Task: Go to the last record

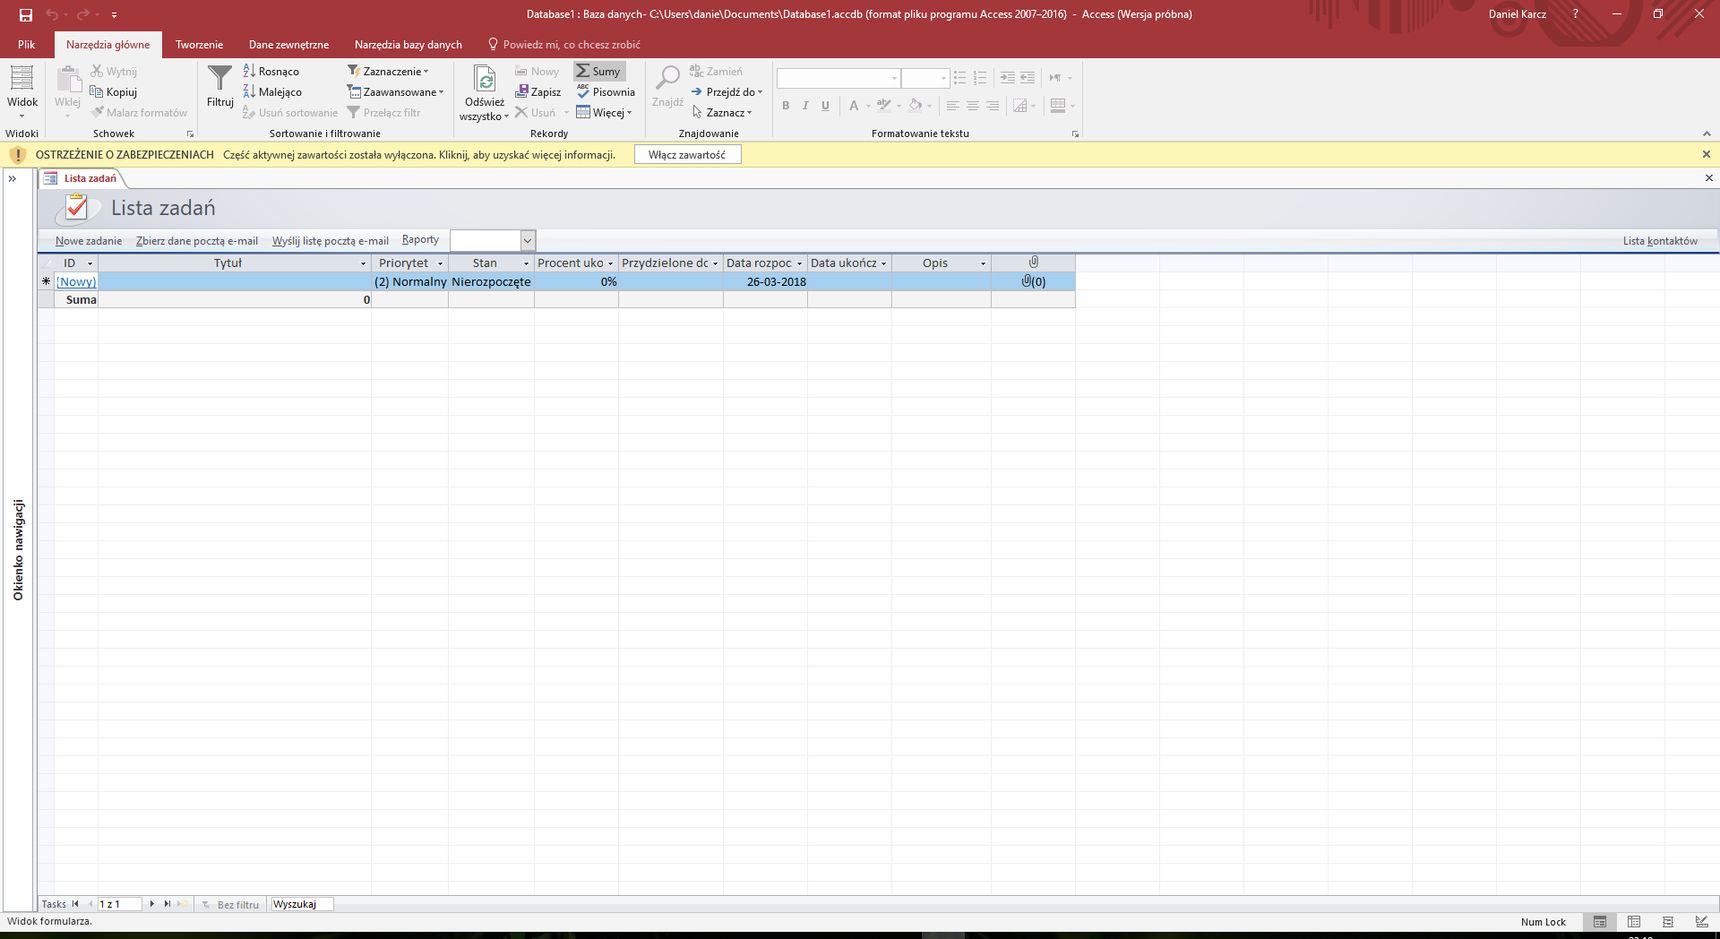Action: coord(167,904)
